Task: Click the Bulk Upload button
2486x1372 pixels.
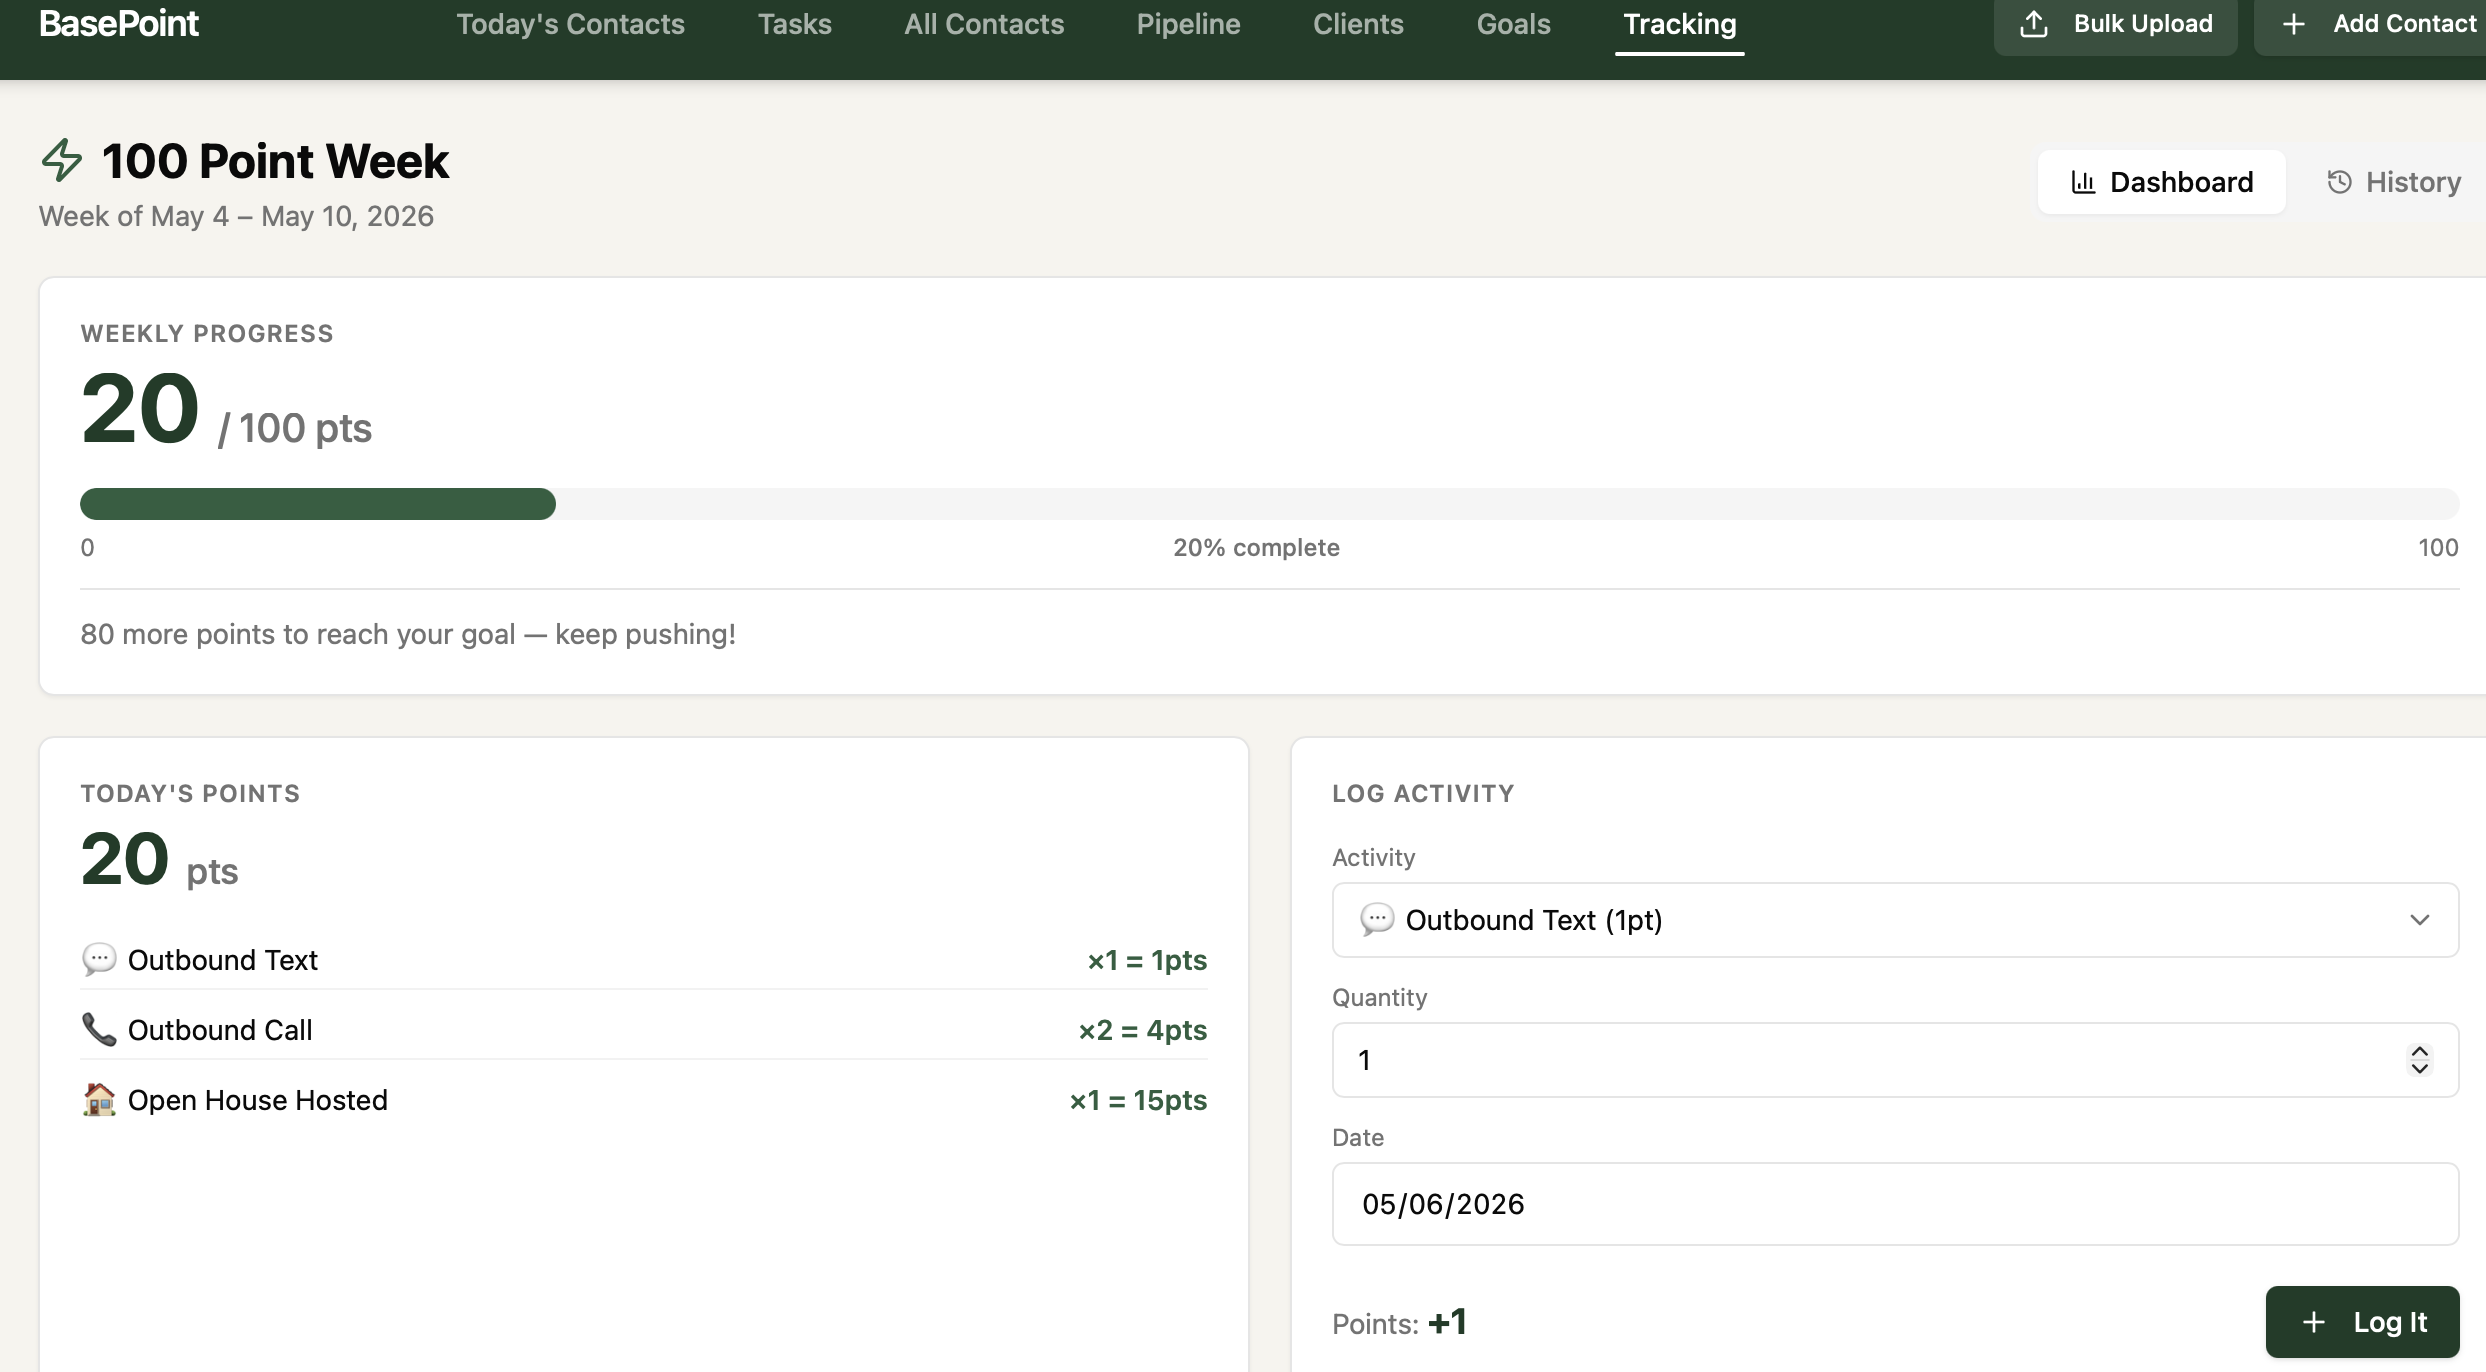Action: coord(2115,24)
